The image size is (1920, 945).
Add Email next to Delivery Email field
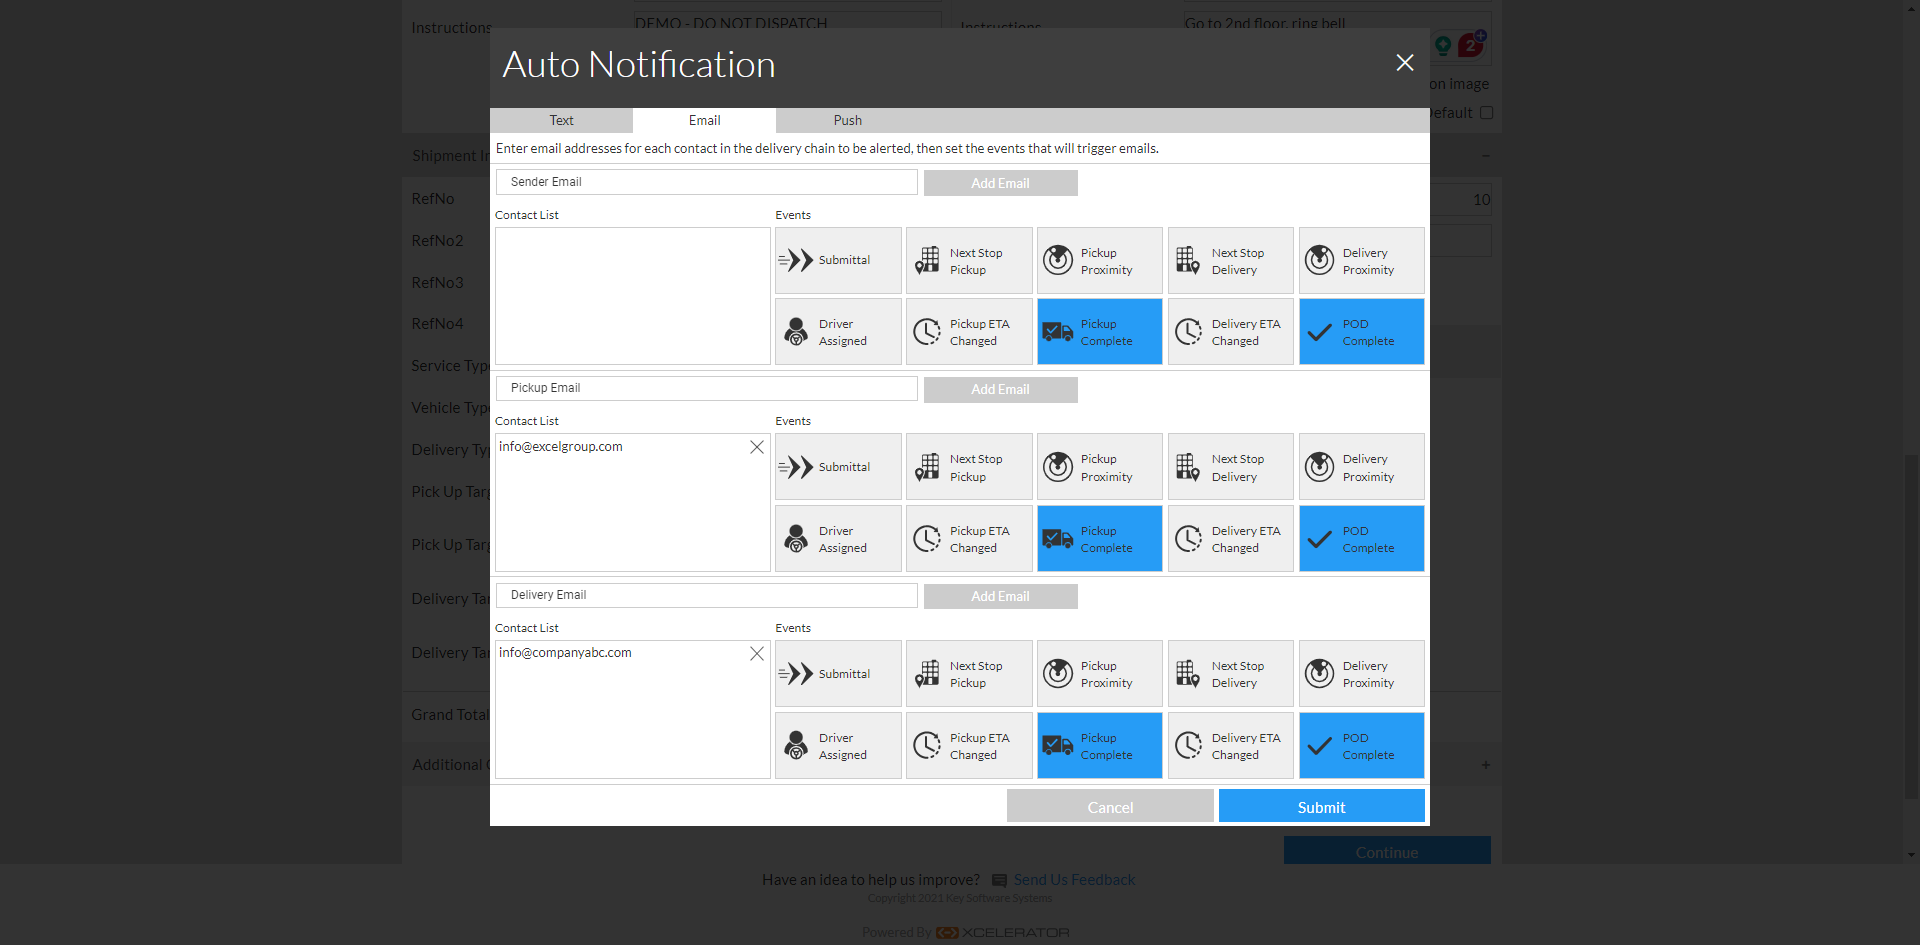[x=1000, y=596]
